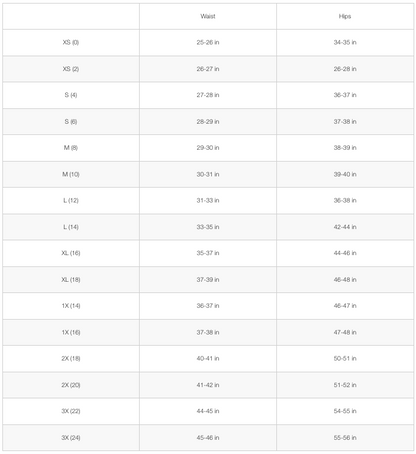Image resolution: width=416 pixels, height=454 pixels.
Task: Select the XS (0) size row label
Action: (x=71, y=42)
